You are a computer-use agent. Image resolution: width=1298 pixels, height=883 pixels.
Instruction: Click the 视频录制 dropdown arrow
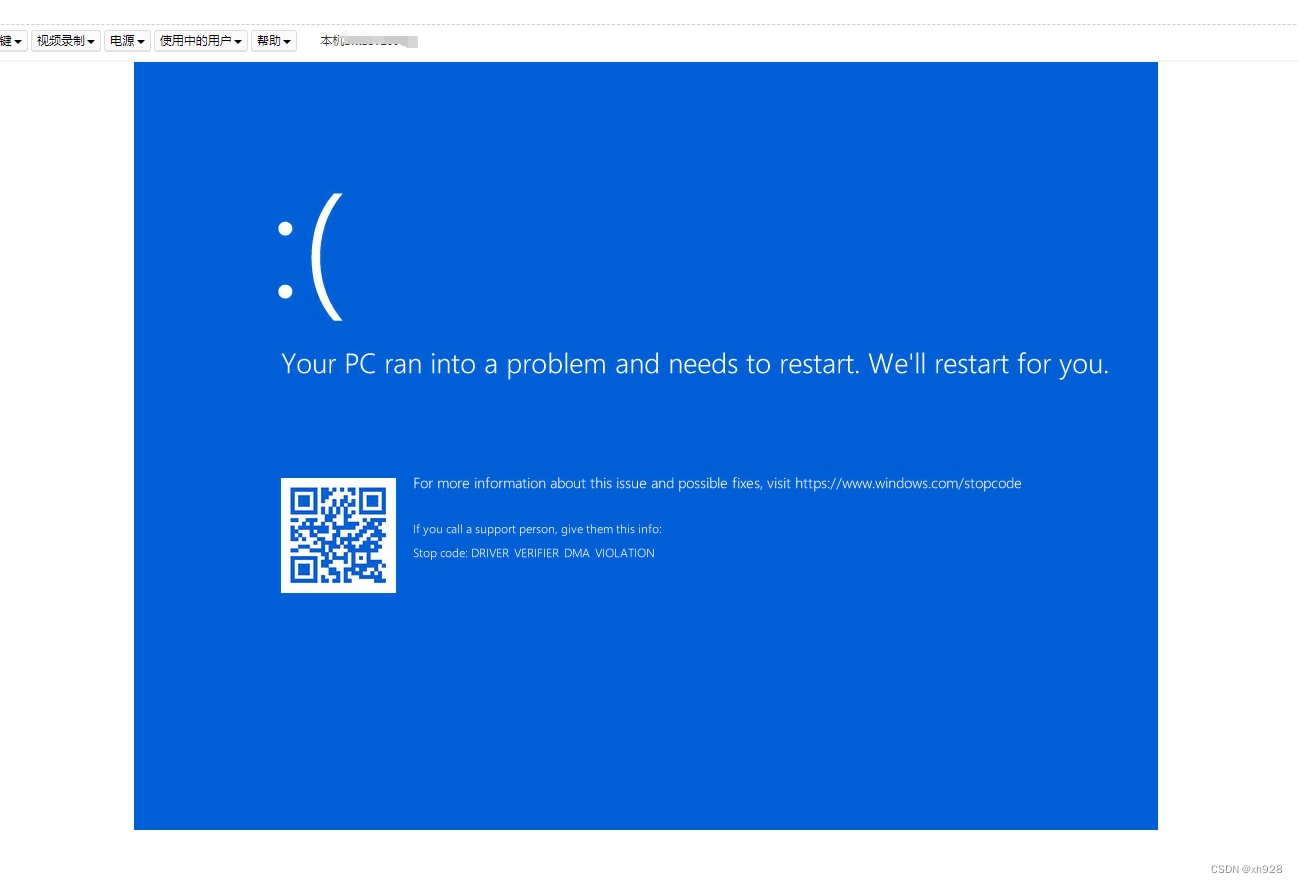click(91, 41)
